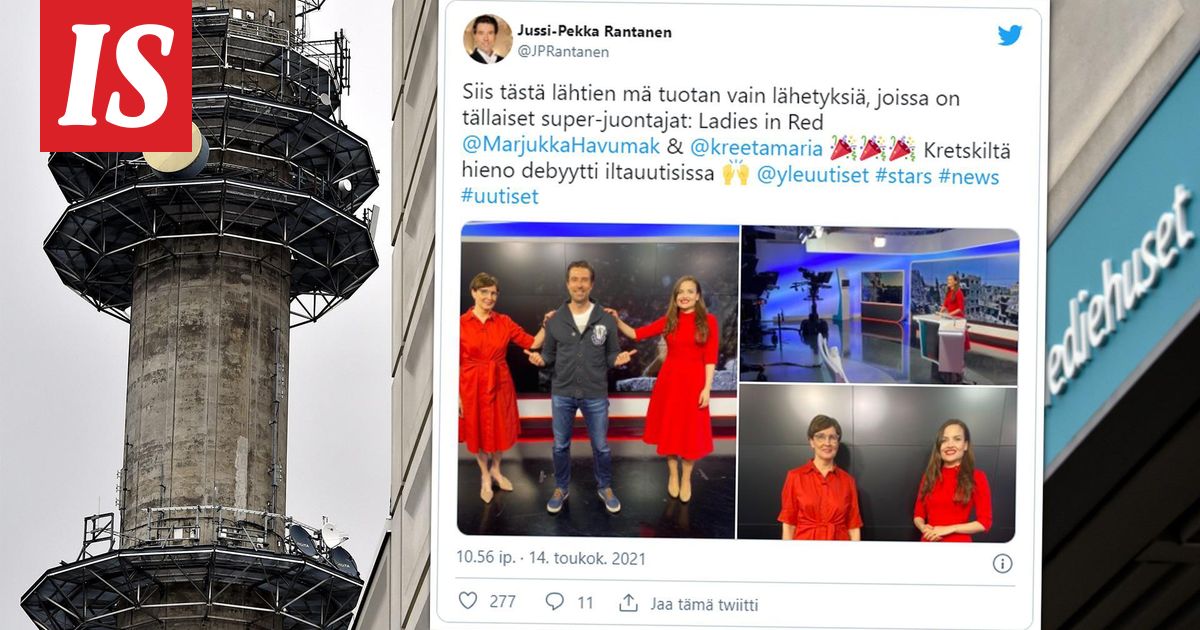Open the #uutiset hashtag
1200x630 pixels.
point(500,196)
